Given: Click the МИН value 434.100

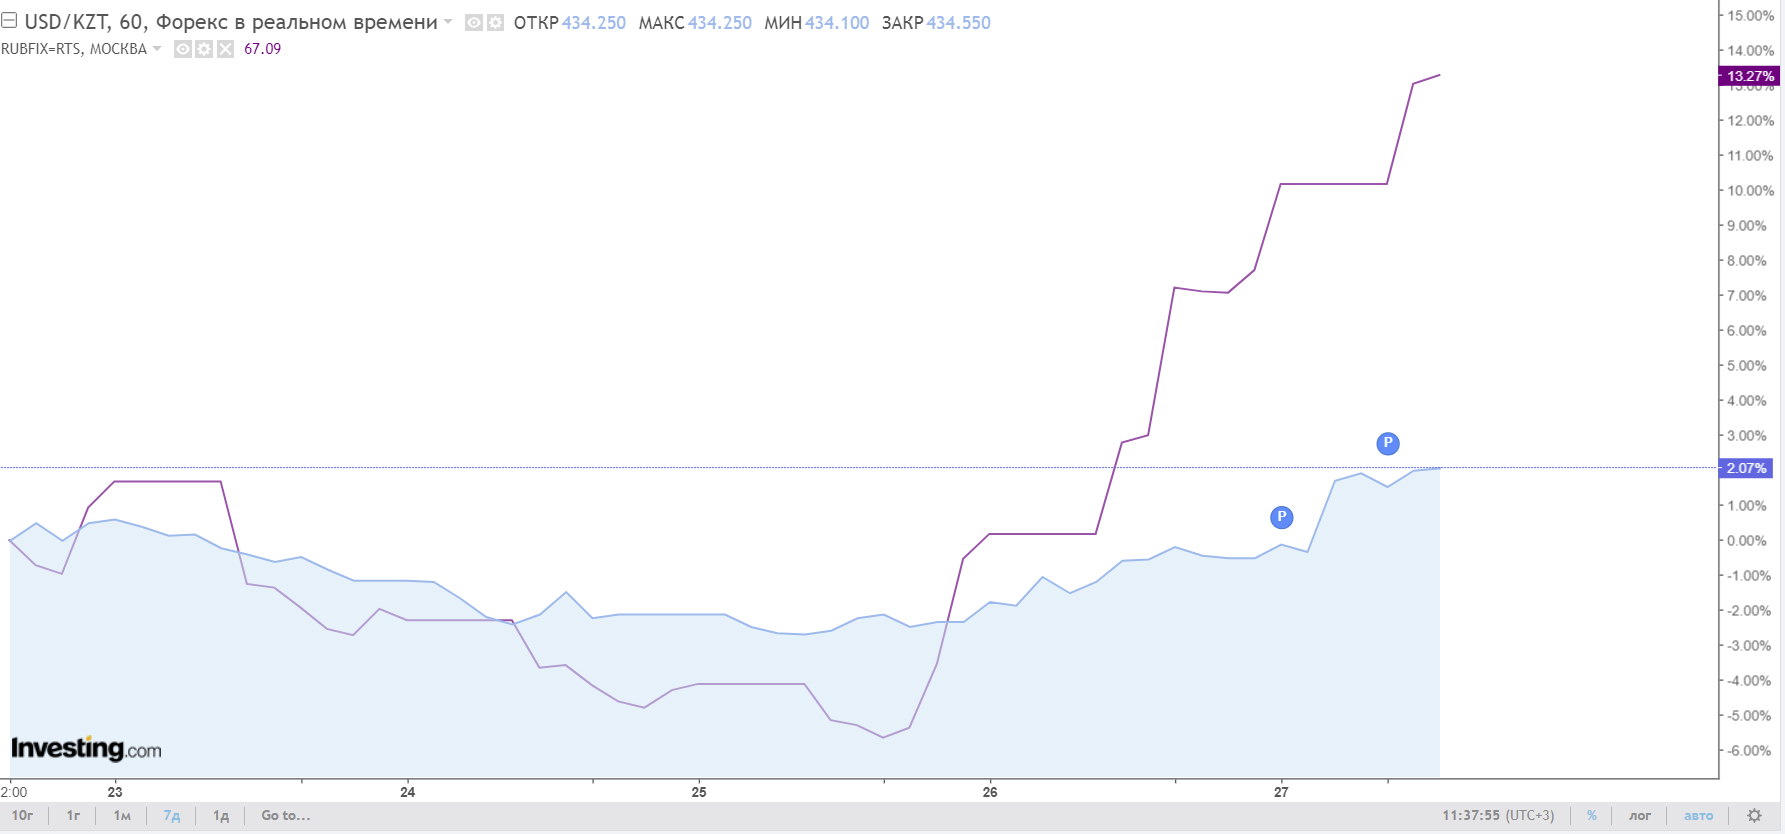Looking at the screenshot, I should [x=837, y=23].
